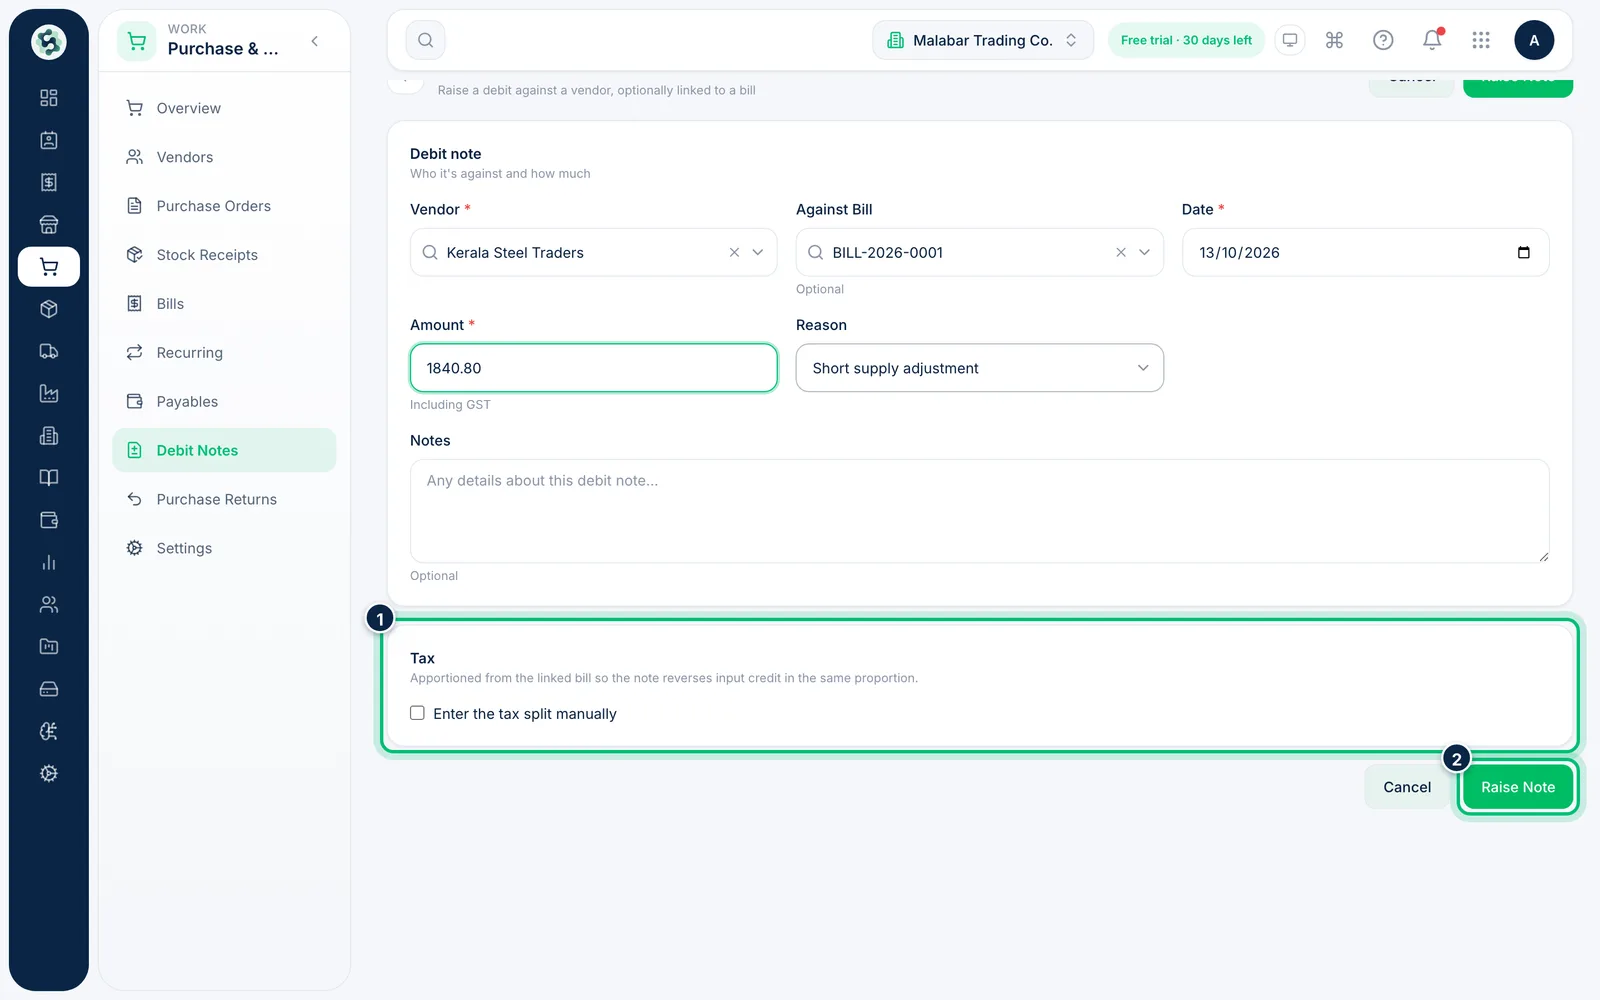
Task: Open the storefront icon in left rail
Action: (x=48, y=224)
